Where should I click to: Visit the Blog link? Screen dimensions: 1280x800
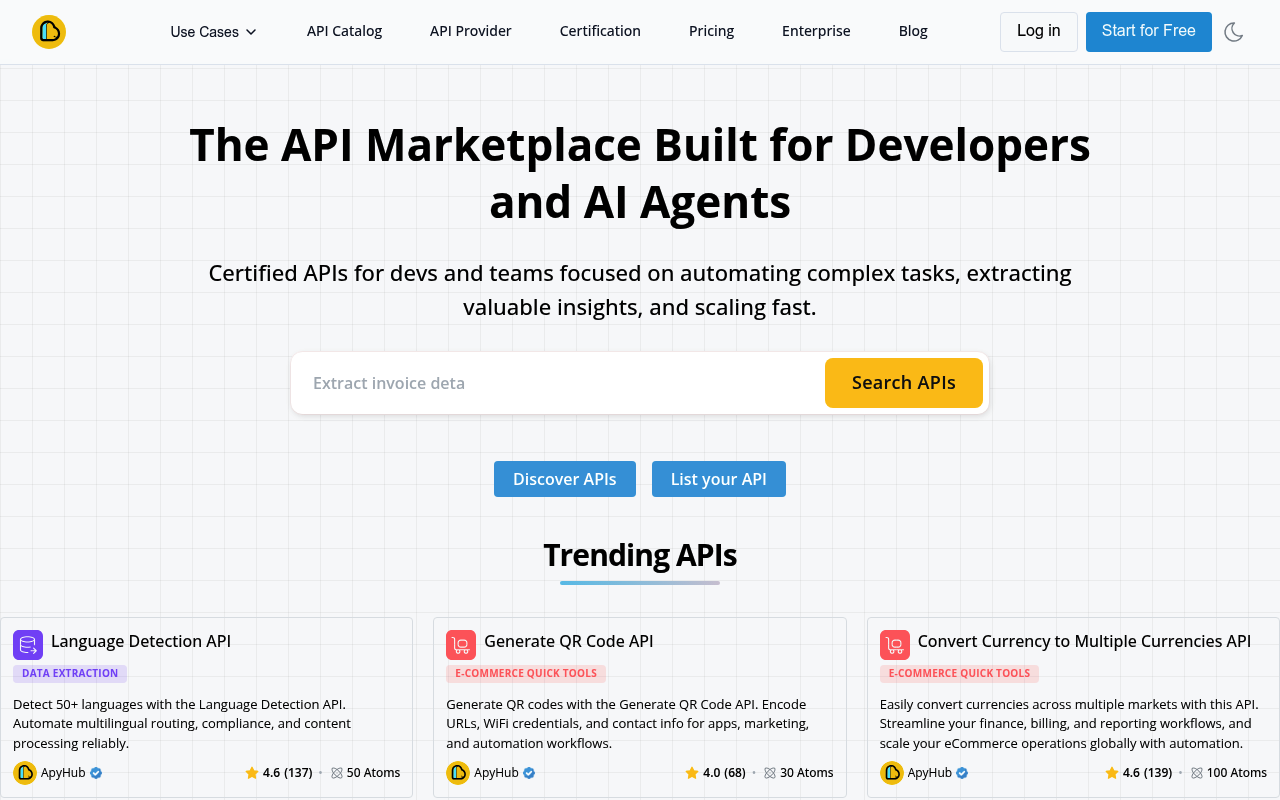913,31
